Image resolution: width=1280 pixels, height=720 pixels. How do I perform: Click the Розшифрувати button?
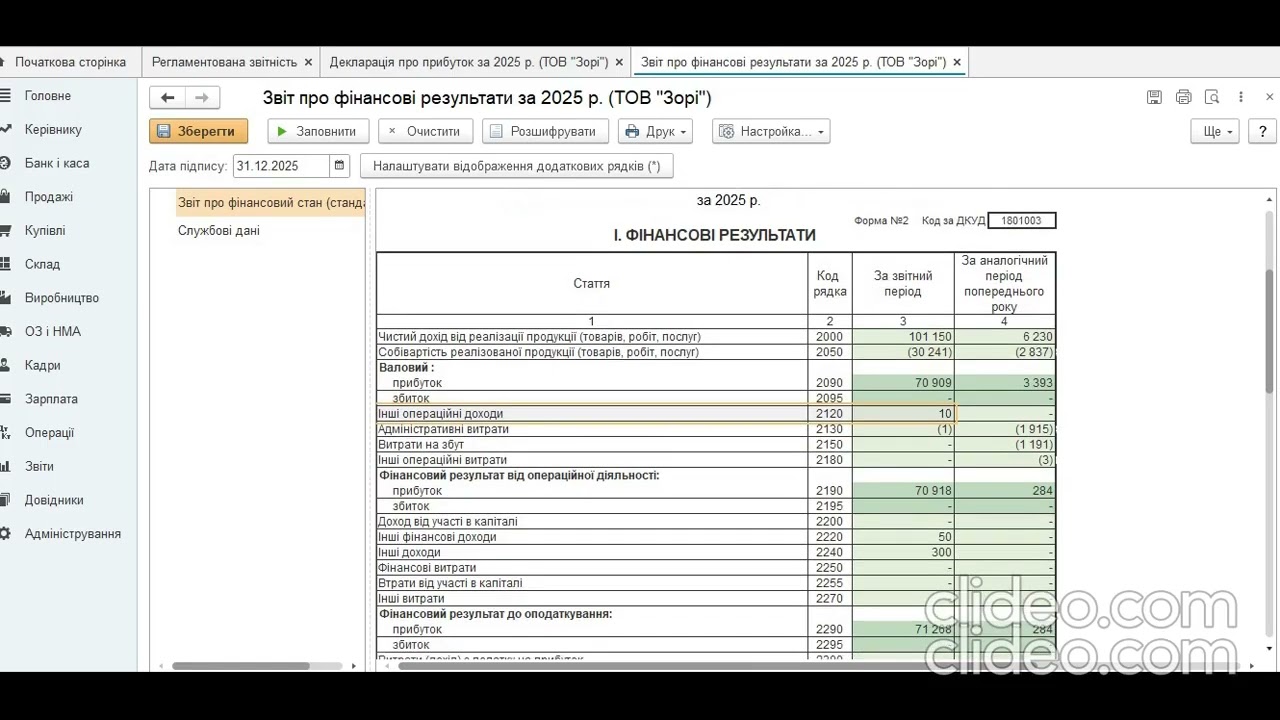tap(545, 131)
